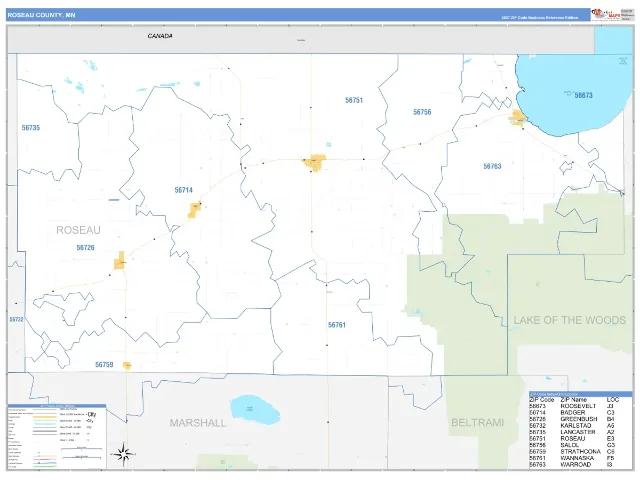Click the 56756 ZIP label on the map
Viewport: 640px width, 480px height.
click(x=422, y=112)
